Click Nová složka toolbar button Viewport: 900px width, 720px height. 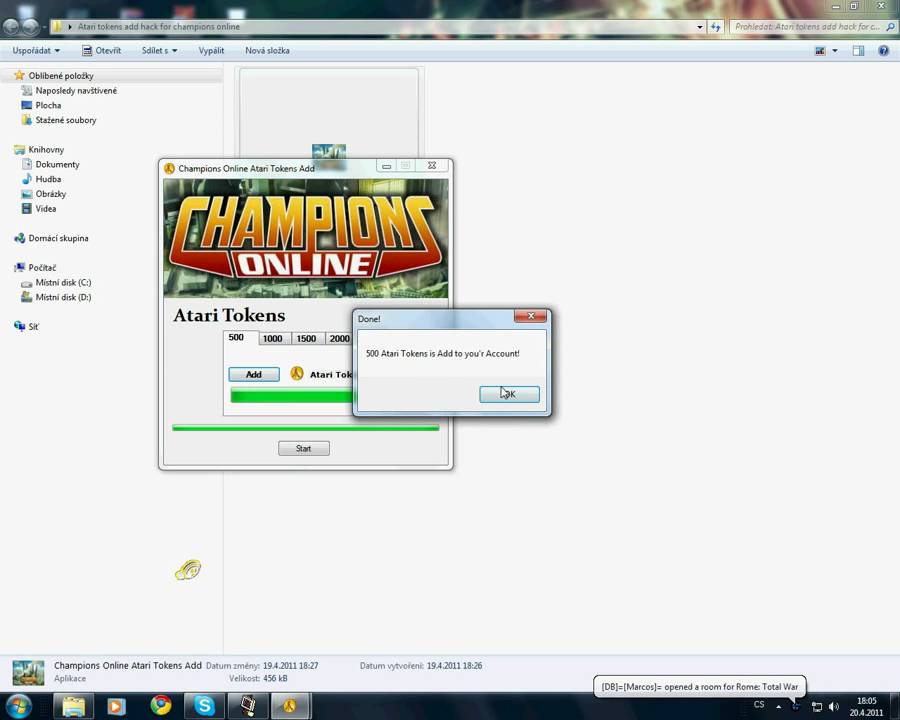[267, 51]
